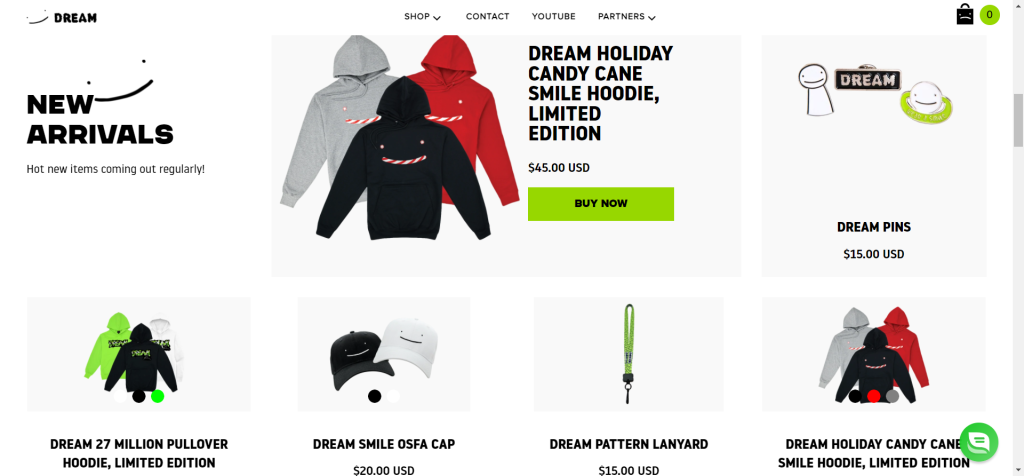
Task: Open the Contact menu item
Action: pos(487,16)
